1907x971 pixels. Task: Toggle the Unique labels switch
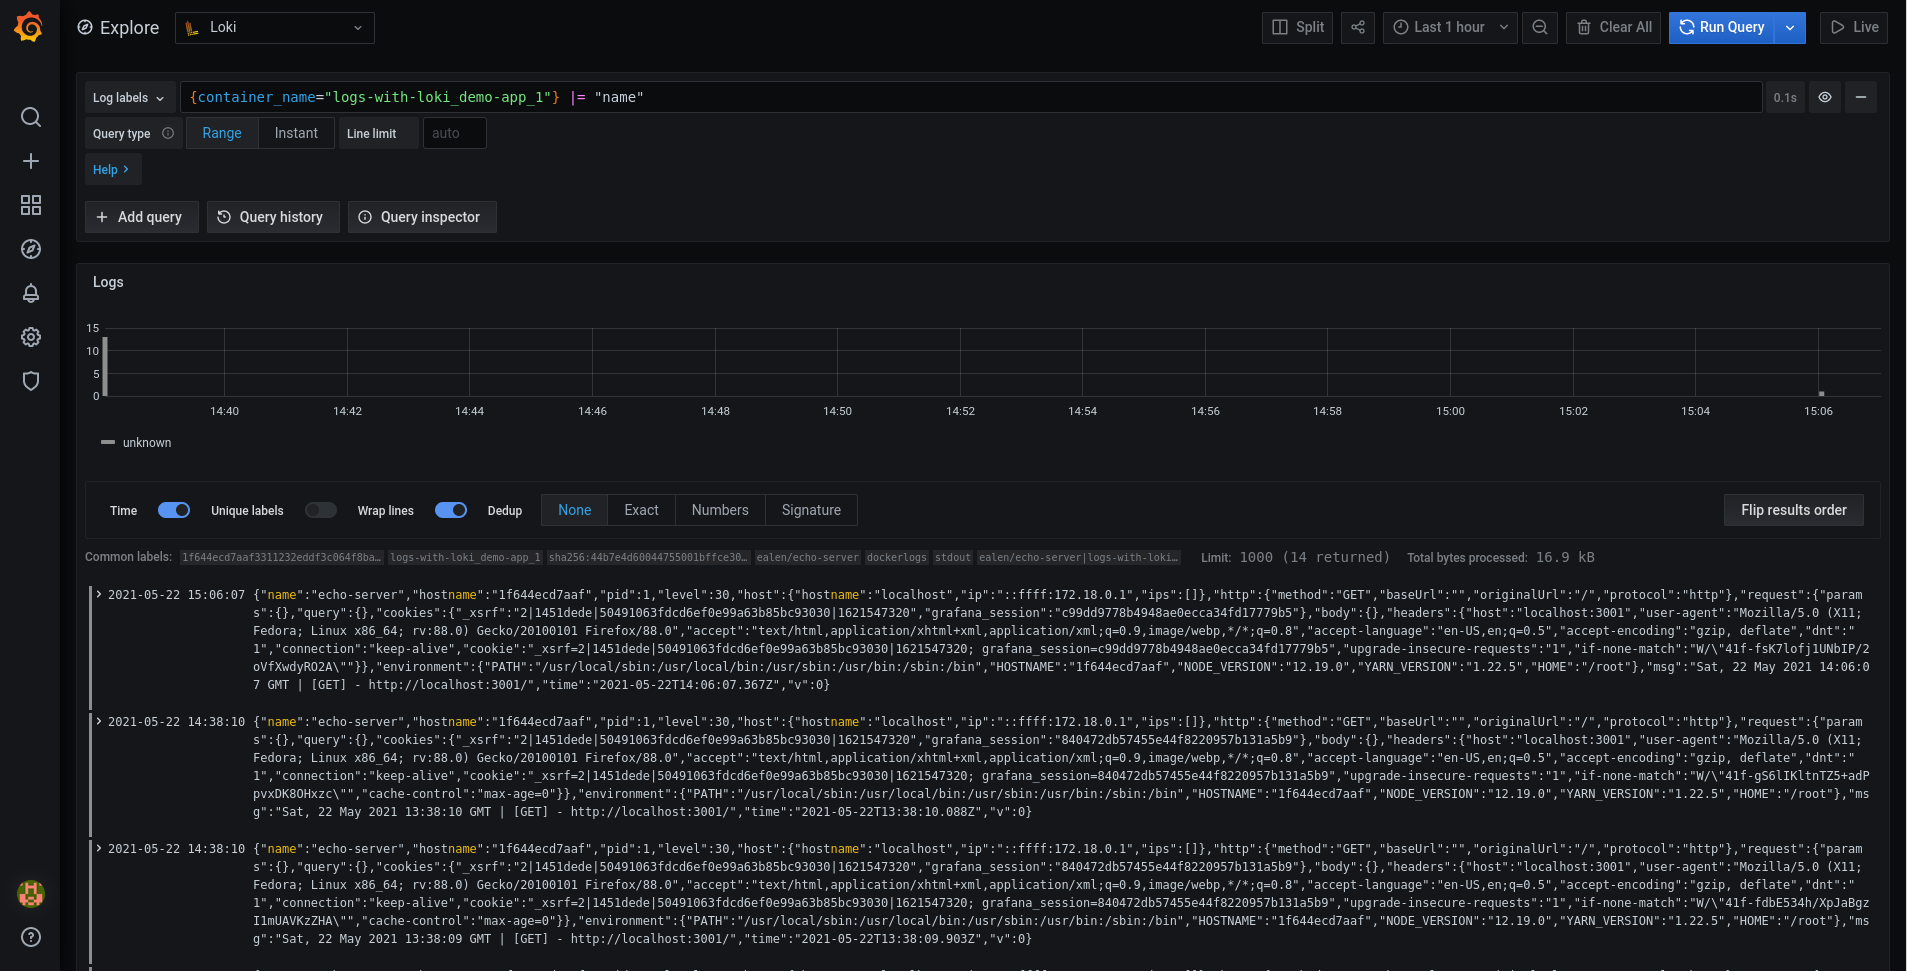(321, 510)
